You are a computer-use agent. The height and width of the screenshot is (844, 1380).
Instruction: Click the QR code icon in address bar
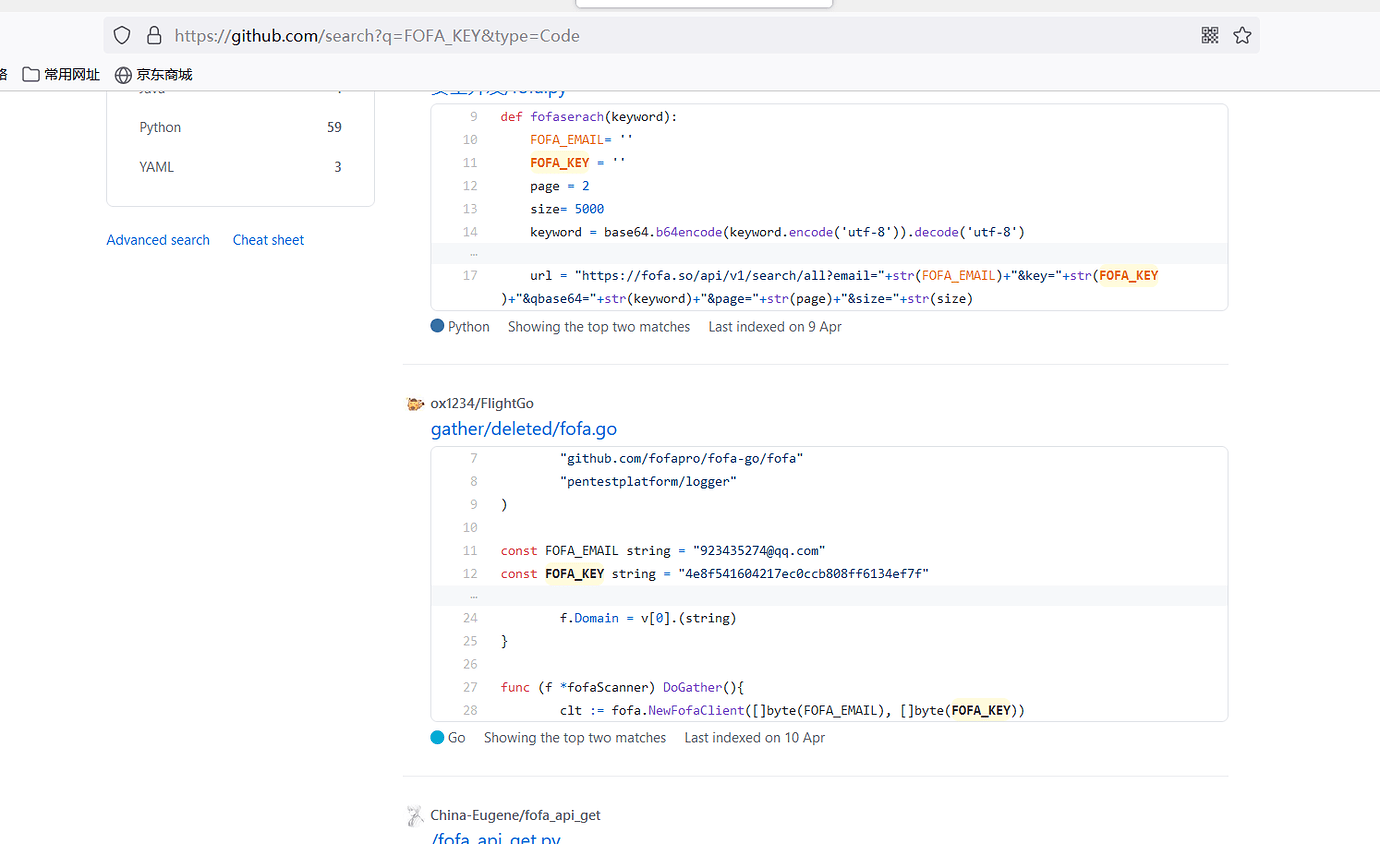1210,36
